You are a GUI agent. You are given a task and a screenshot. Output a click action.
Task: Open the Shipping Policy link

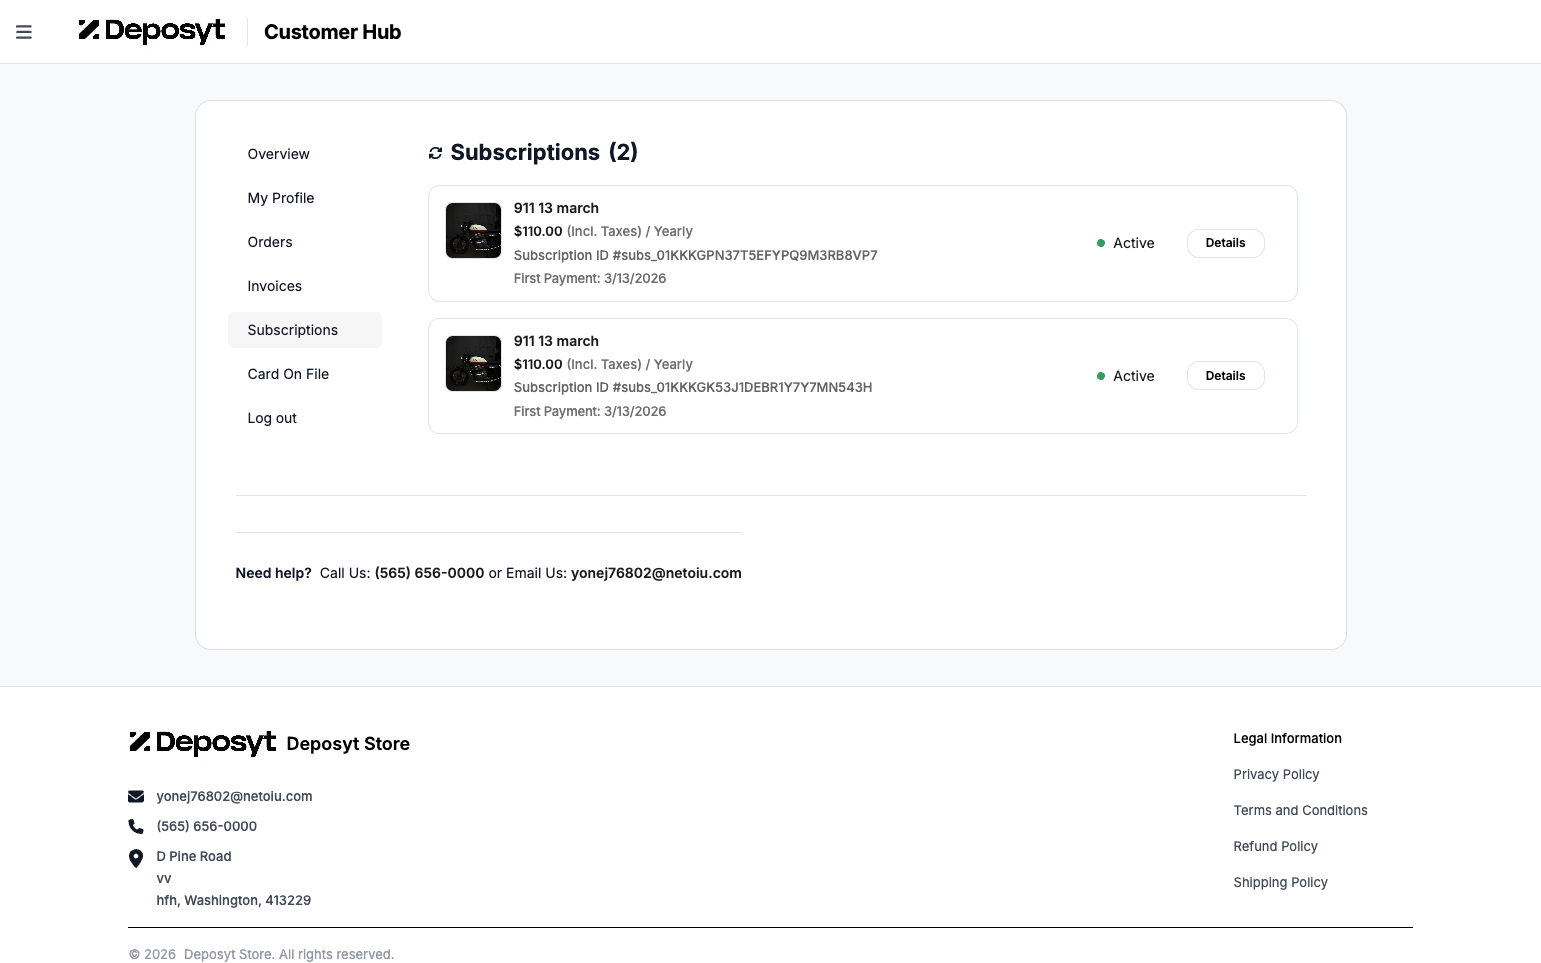click(1280, 882)
